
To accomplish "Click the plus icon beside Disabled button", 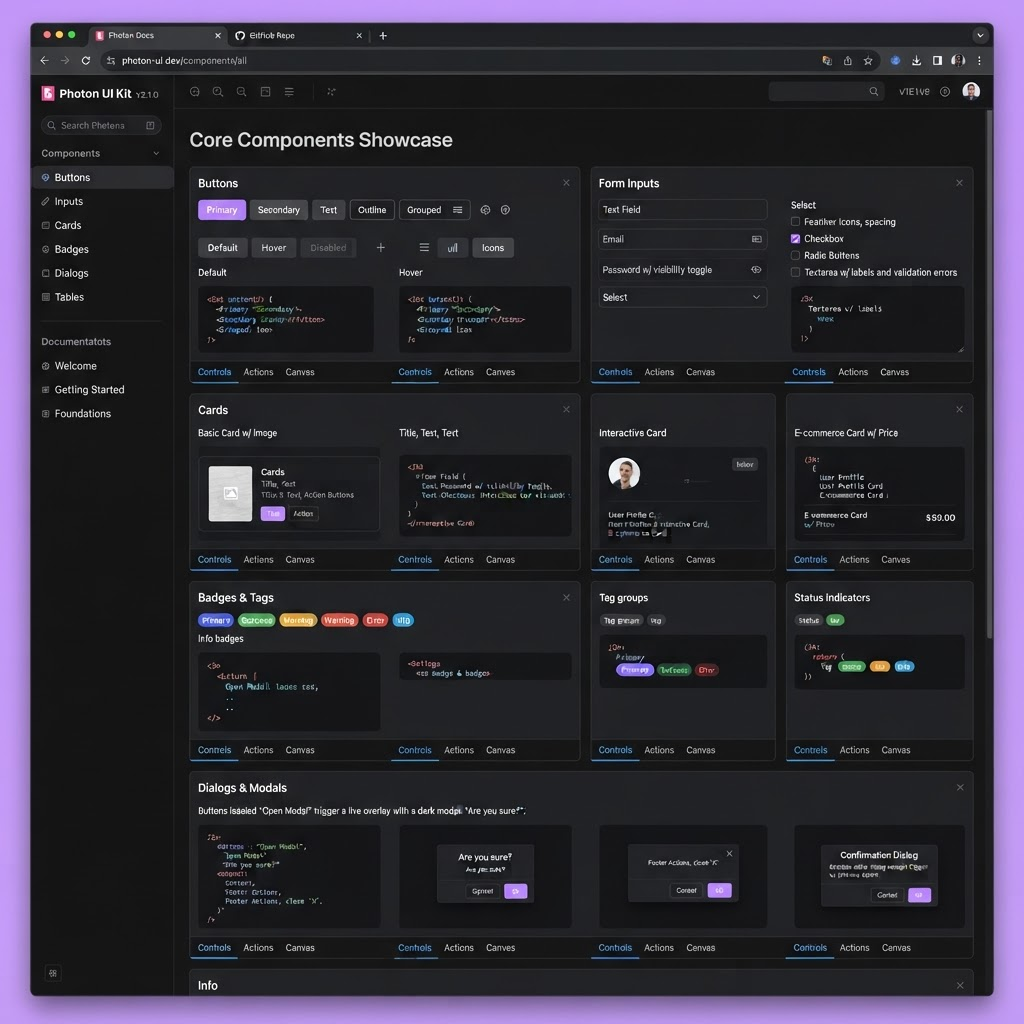I will [380, 248].
